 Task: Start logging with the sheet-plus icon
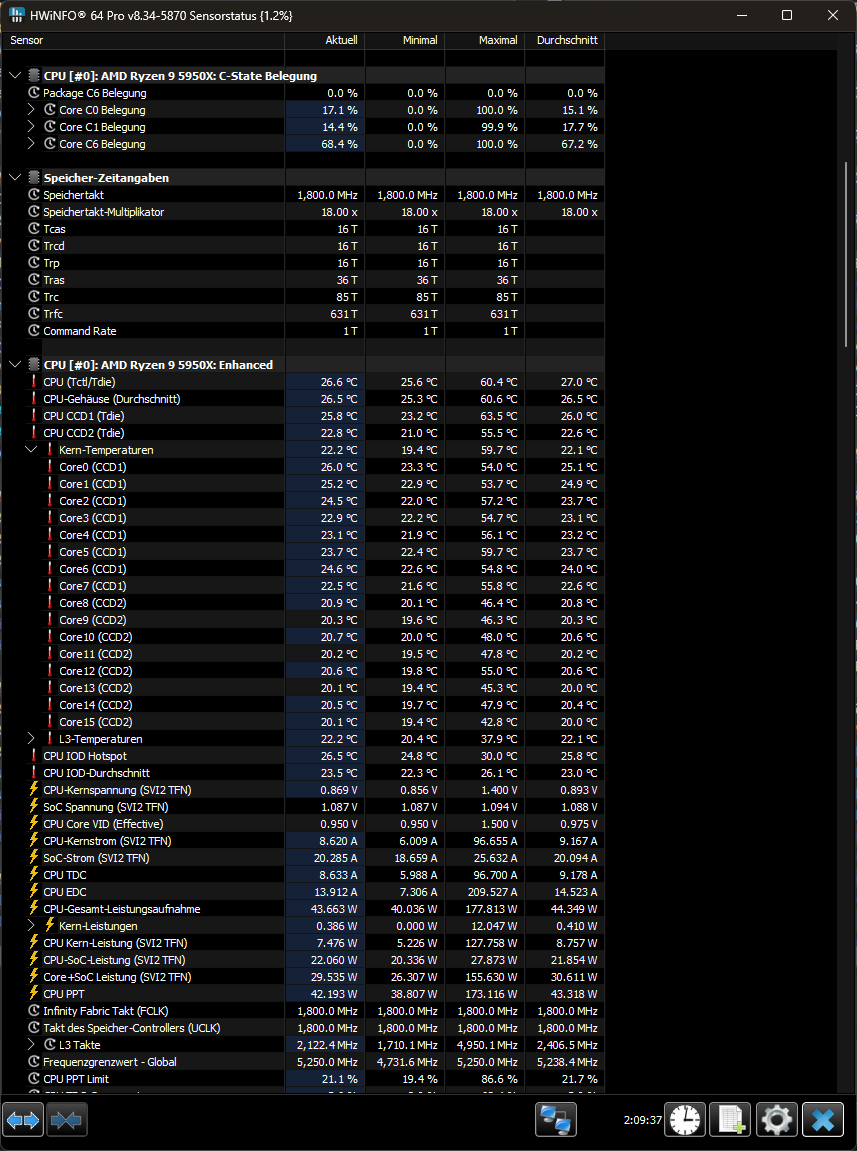tap(731, 1120)
